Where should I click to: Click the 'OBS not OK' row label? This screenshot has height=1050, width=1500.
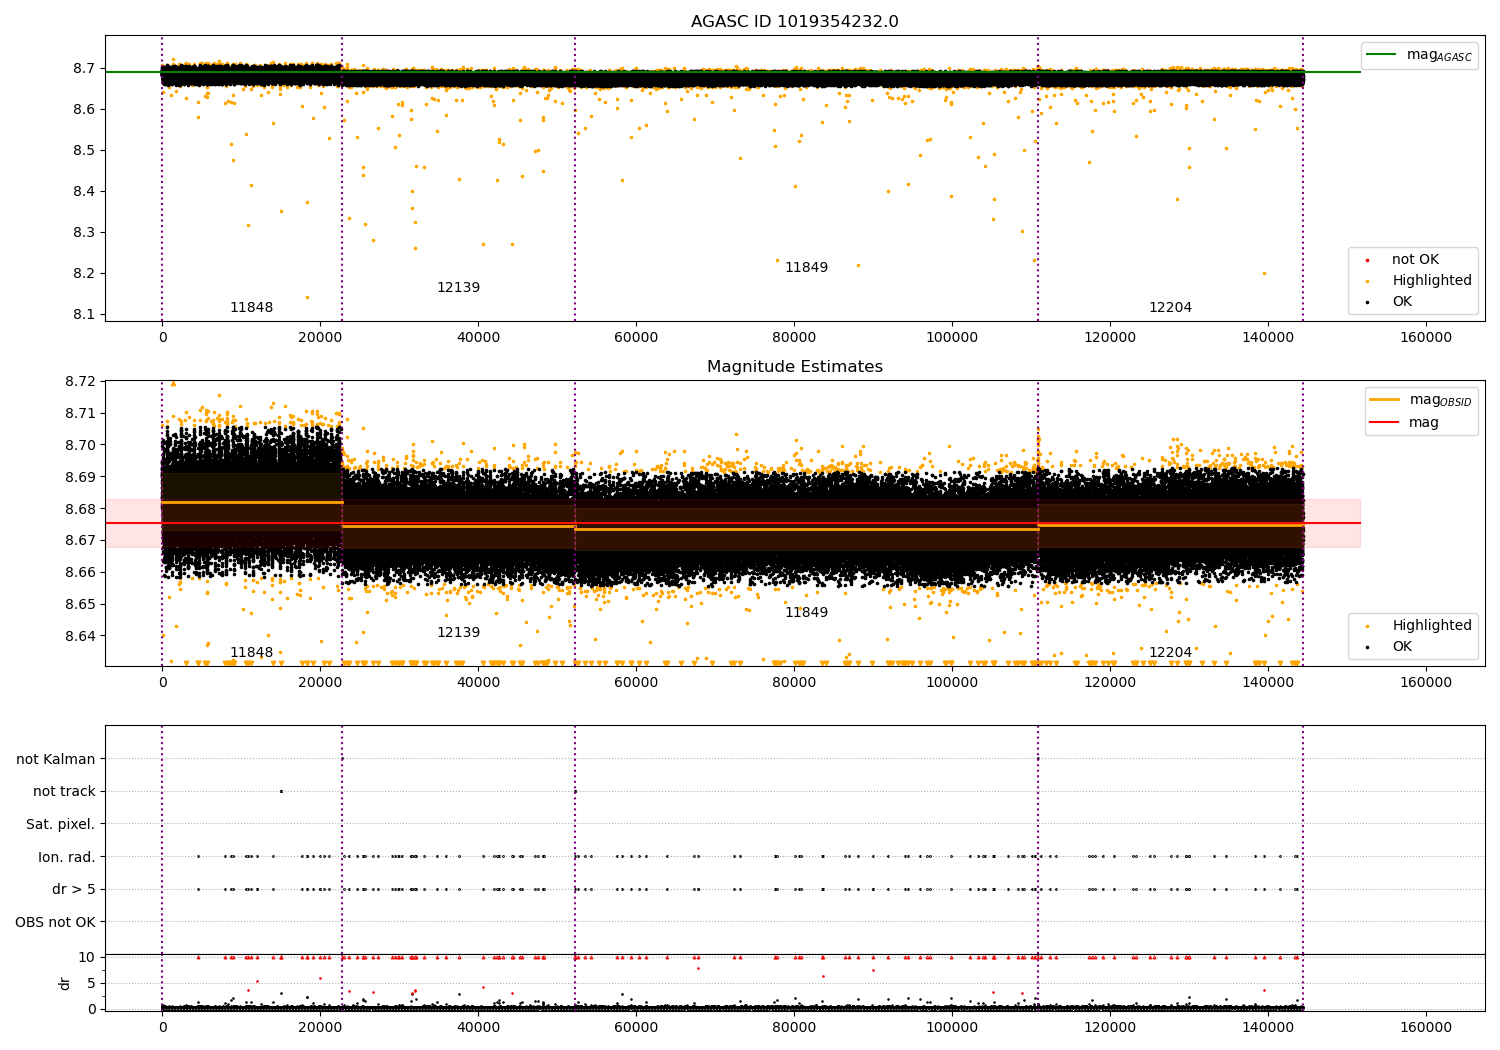pyautogui.click(x=55, y=922)
